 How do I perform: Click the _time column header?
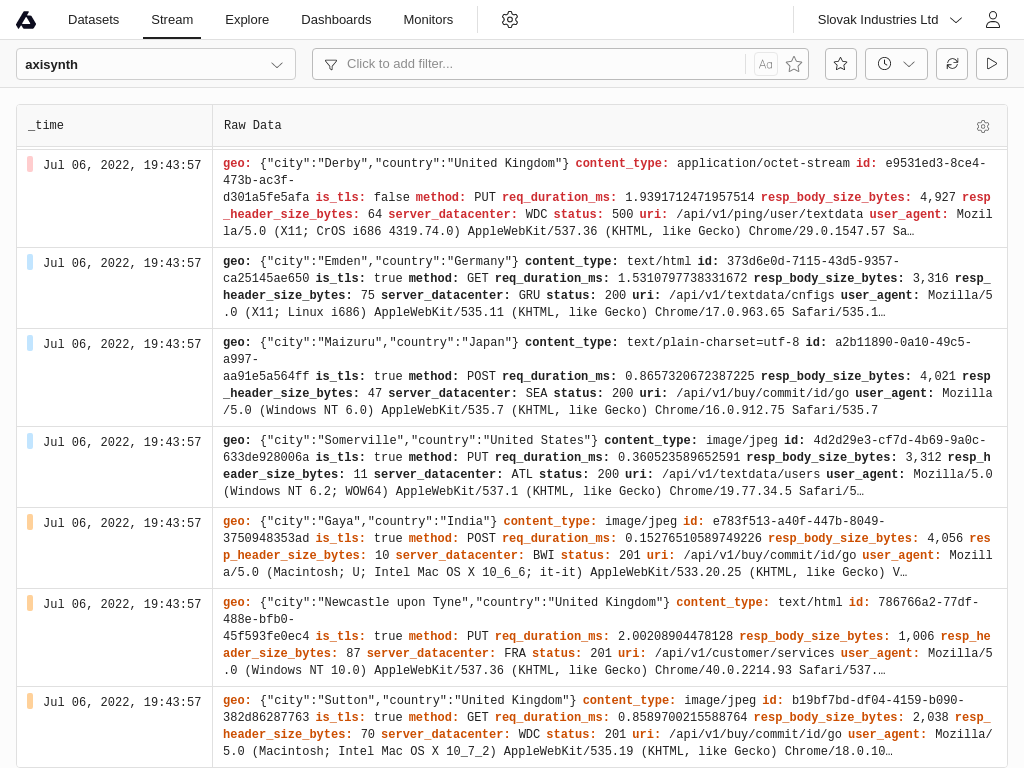click(x=46, y=126)
